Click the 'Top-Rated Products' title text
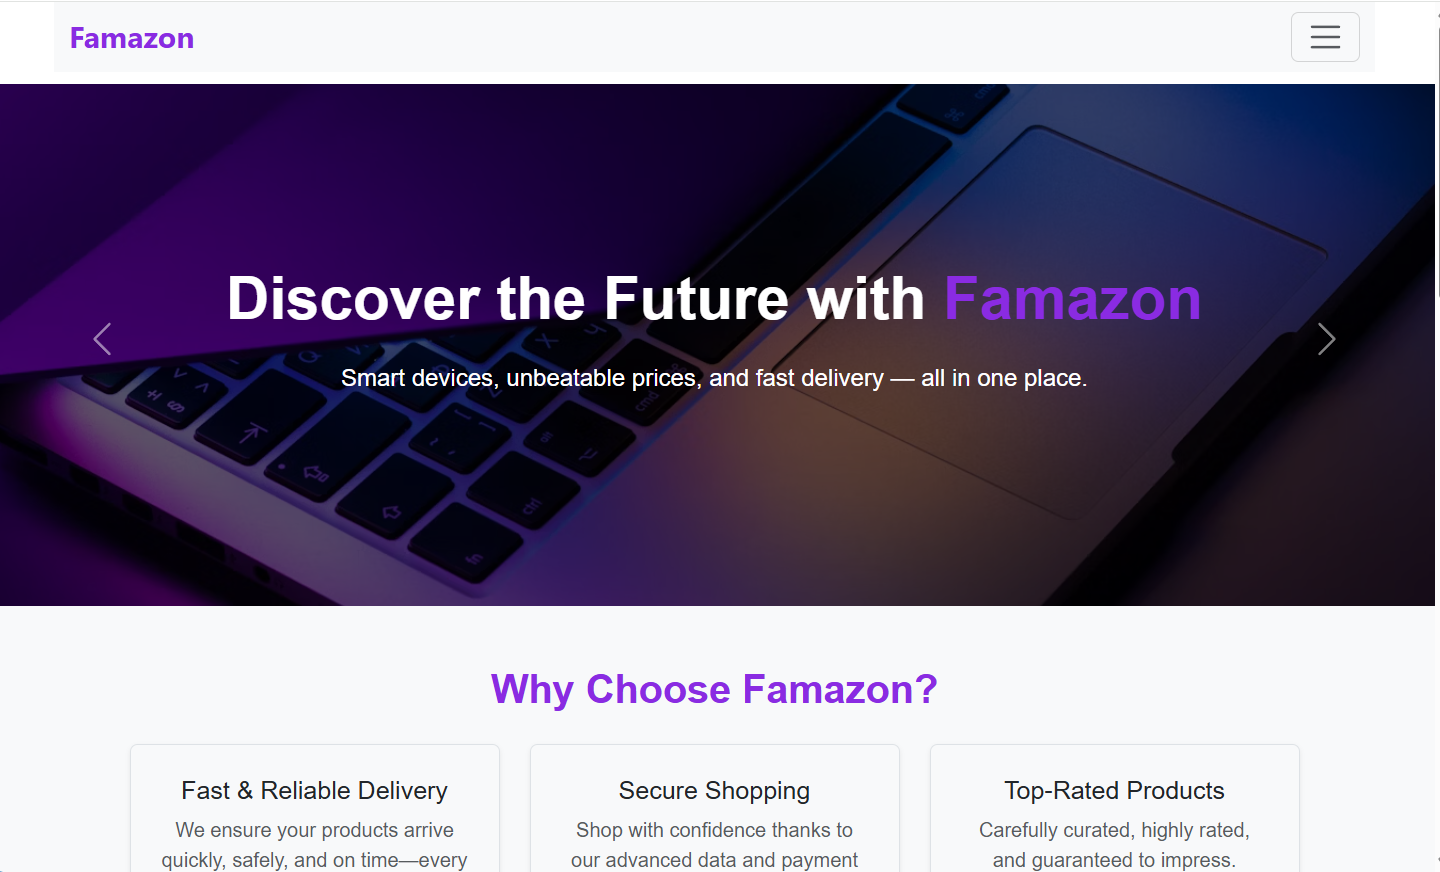1440x872 pixels. (1114, 790)
